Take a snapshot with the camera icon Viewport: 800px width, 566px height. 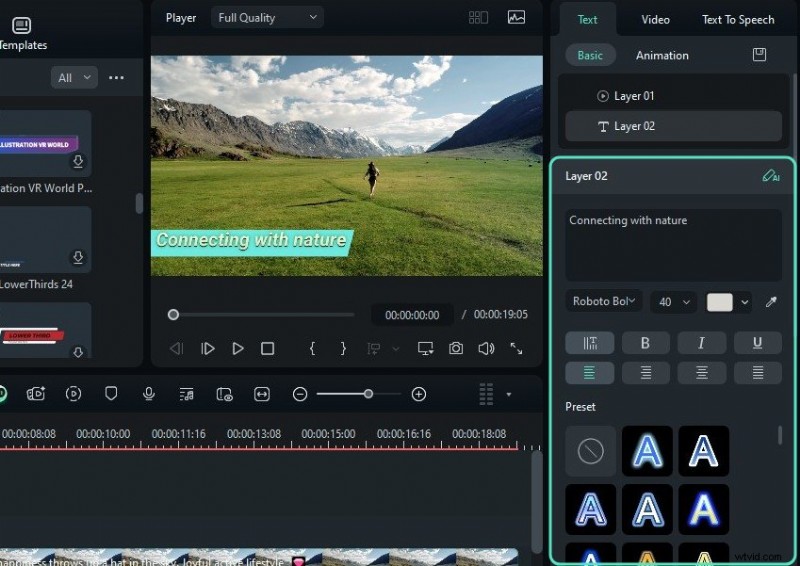(456, 348)
